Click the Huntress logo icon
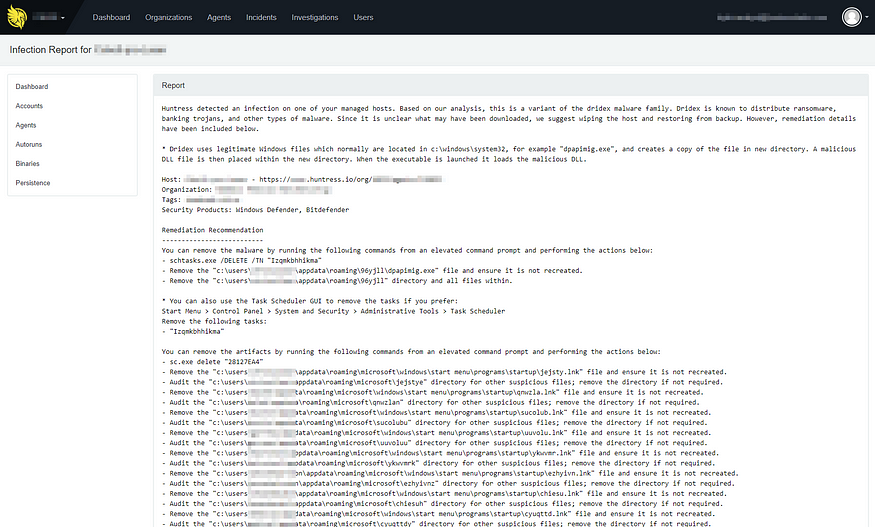Screen dimensions: 875x527 pos(17,17)
